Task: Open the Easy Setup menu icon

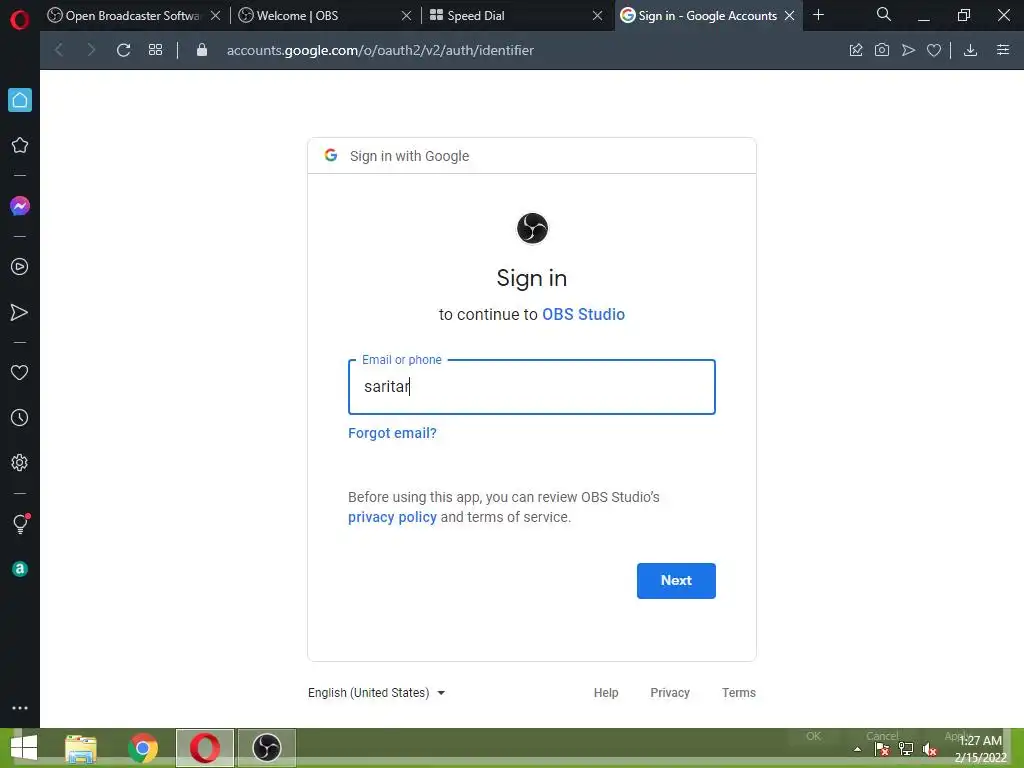Action: coord(1003,50)
